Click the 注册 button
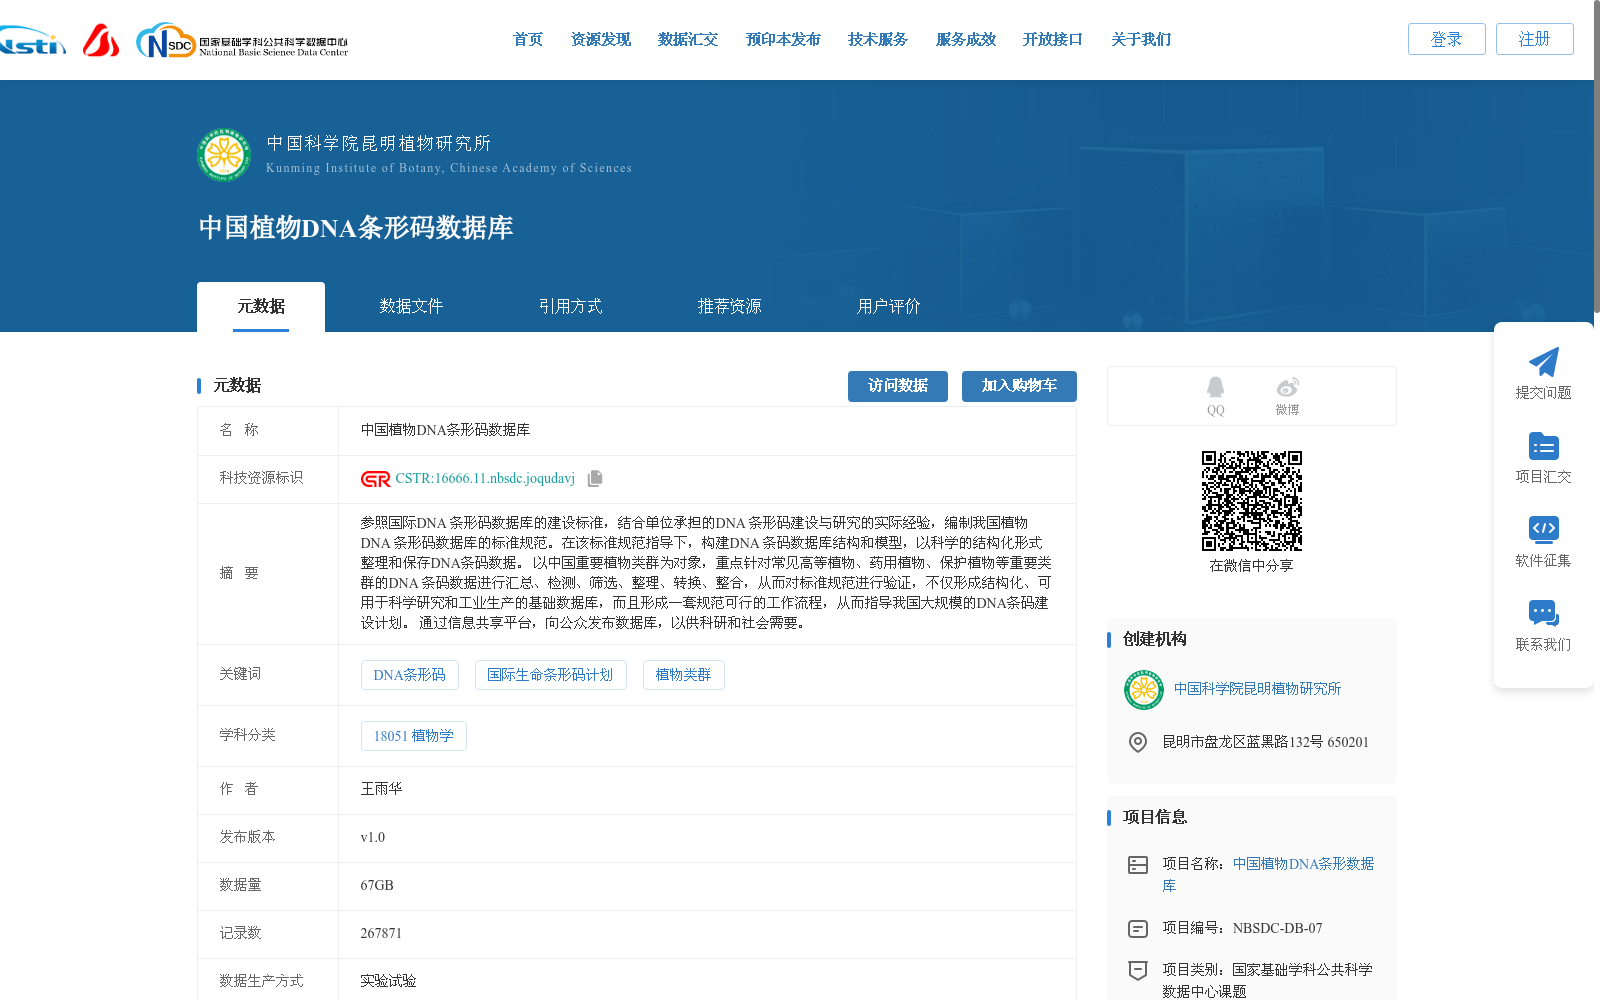The height and width of the screenshot is (1000, 1600). pyautogui.click(x=1535, y=39)
